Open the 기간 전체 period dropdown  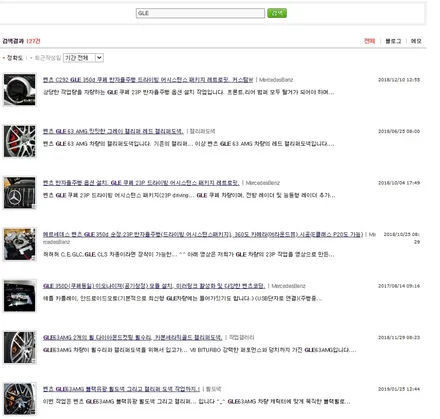[x=83, y=58]
